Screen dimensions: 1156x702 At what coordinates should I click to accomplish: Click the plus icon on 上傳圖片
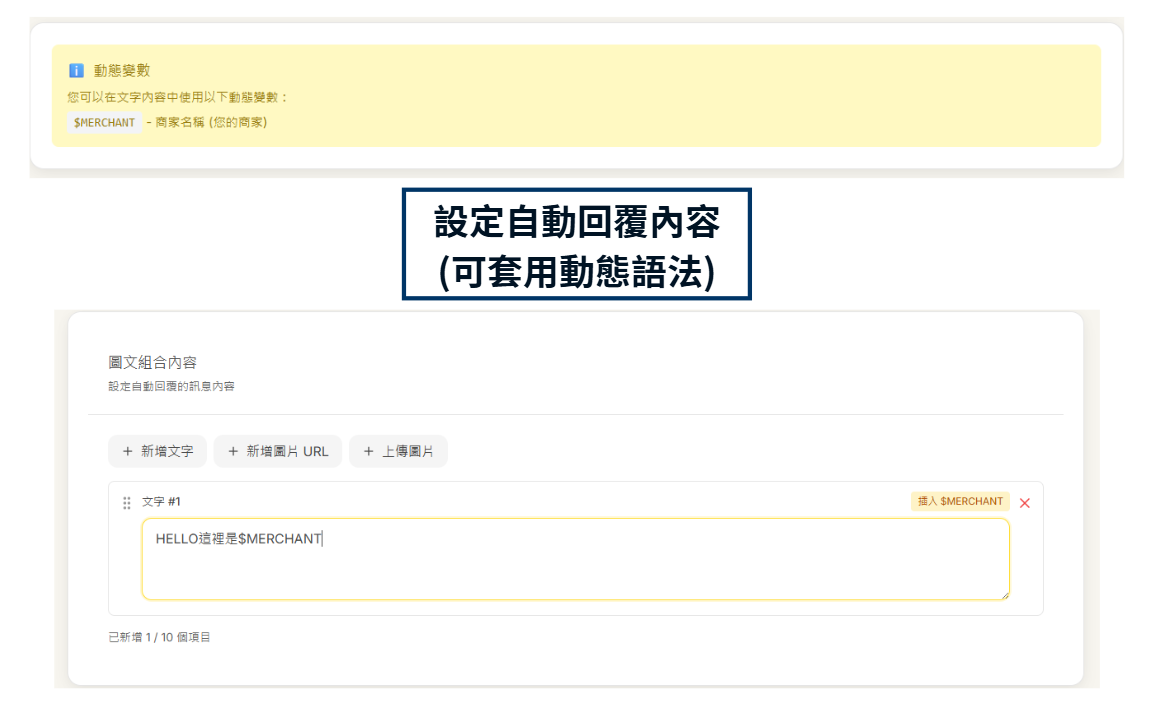point(368,452)
